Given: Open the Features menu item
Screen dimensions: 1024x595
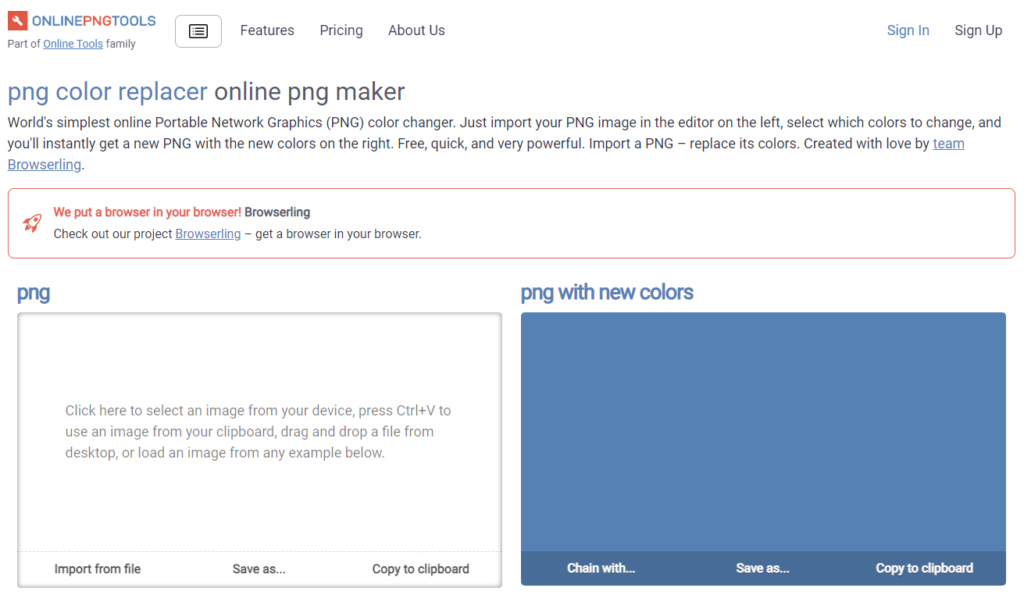Looking at the screenshot, I should click(x=267, y=31).
